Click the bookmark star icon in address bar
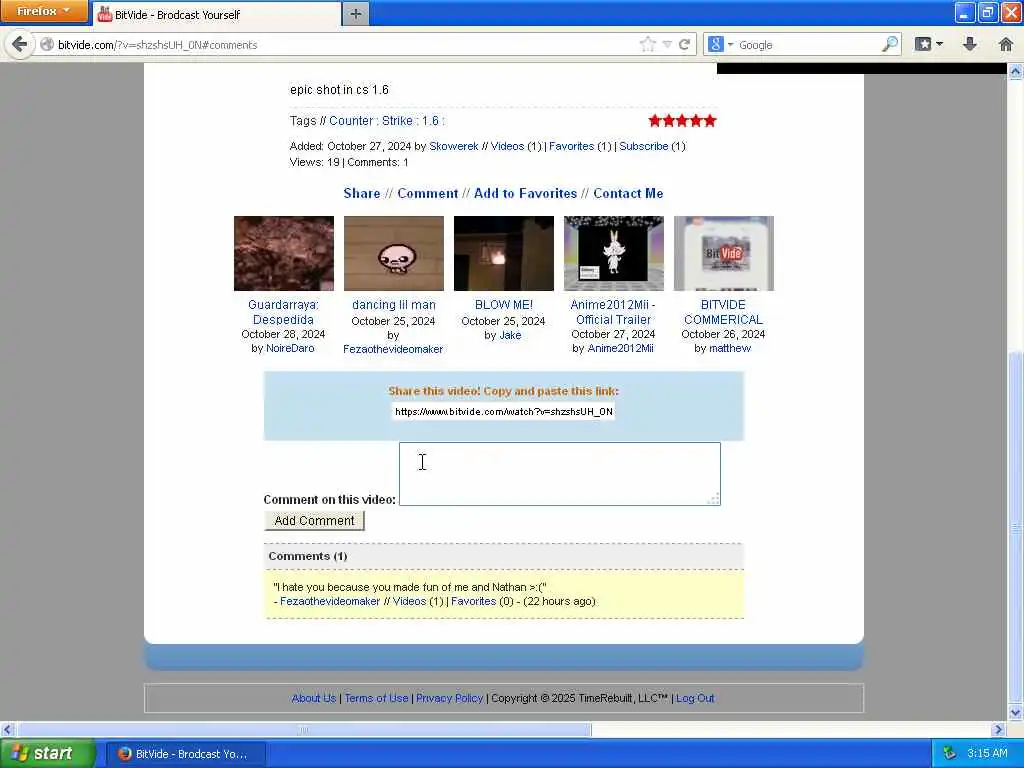The width and height of the screenshot is (1024, 768). coord(647,44)
